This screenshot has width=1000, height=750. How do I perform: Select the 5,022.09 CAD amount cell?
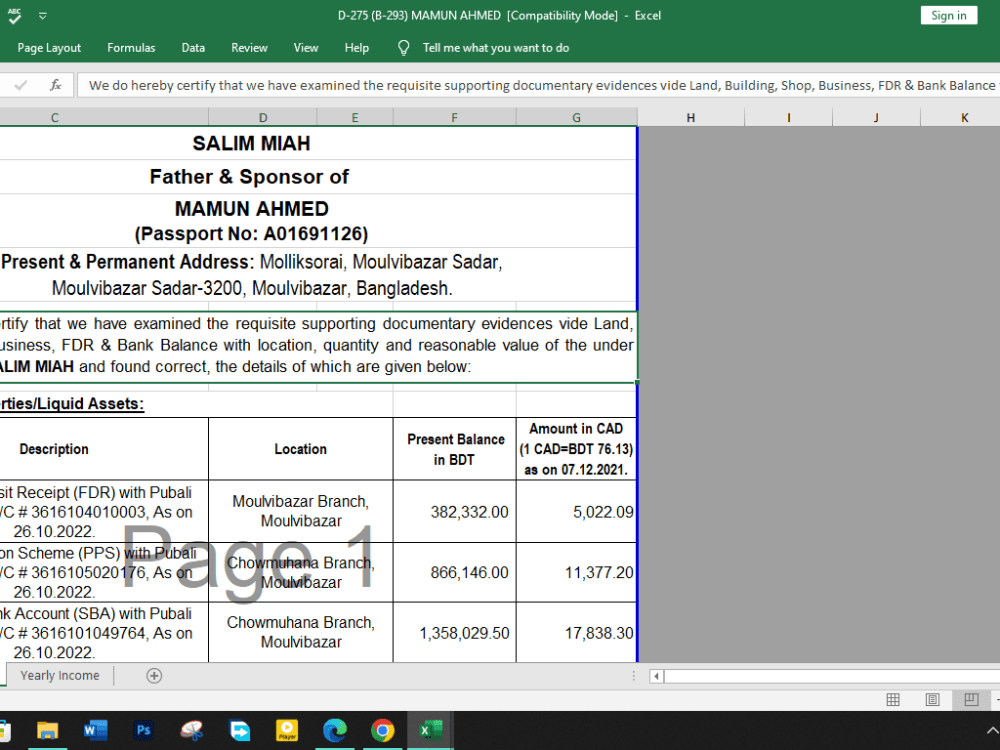(576, 511)
